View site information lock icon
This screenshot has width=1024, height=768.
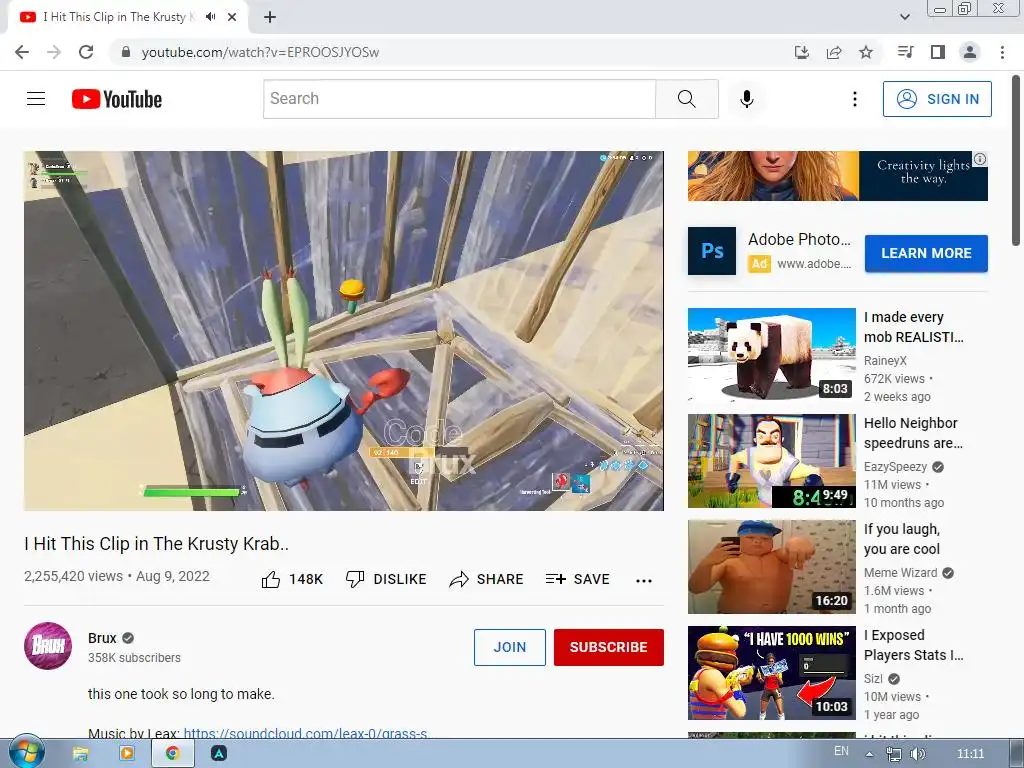(126, 52)
